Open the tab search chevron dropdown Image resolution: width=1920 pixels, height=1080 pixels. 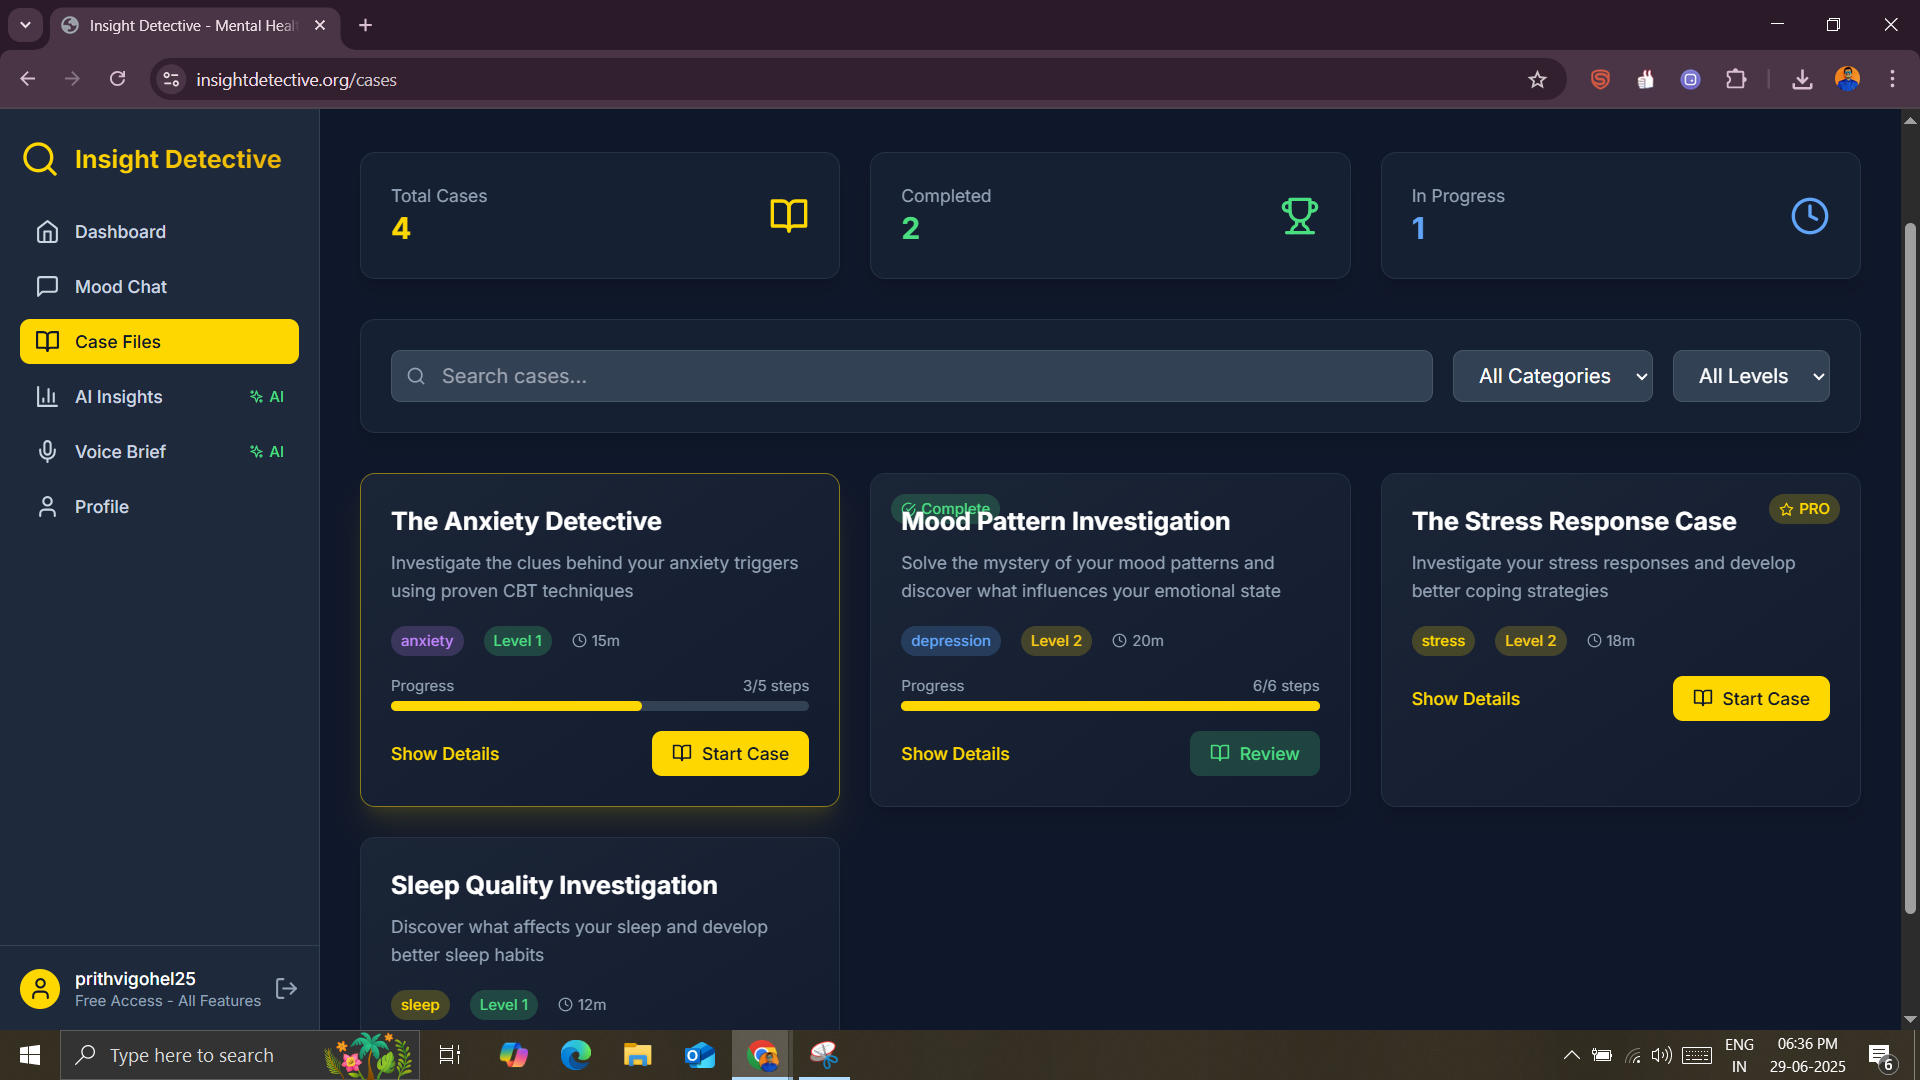click(25, 25)
